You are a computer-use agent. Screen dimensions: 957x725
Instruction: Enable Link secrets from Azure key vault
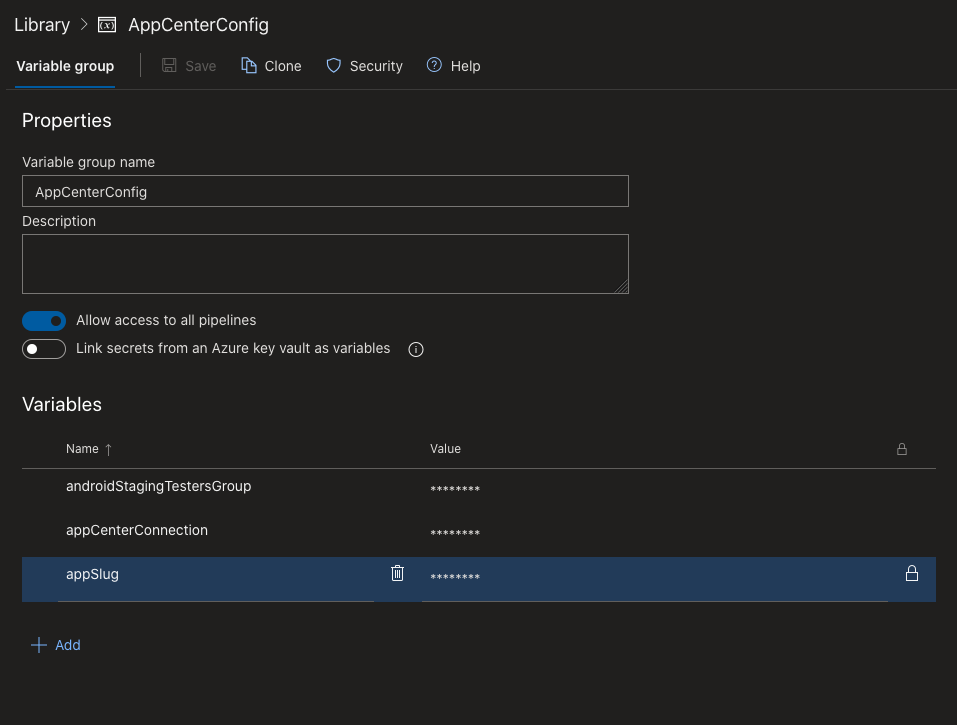44,349
